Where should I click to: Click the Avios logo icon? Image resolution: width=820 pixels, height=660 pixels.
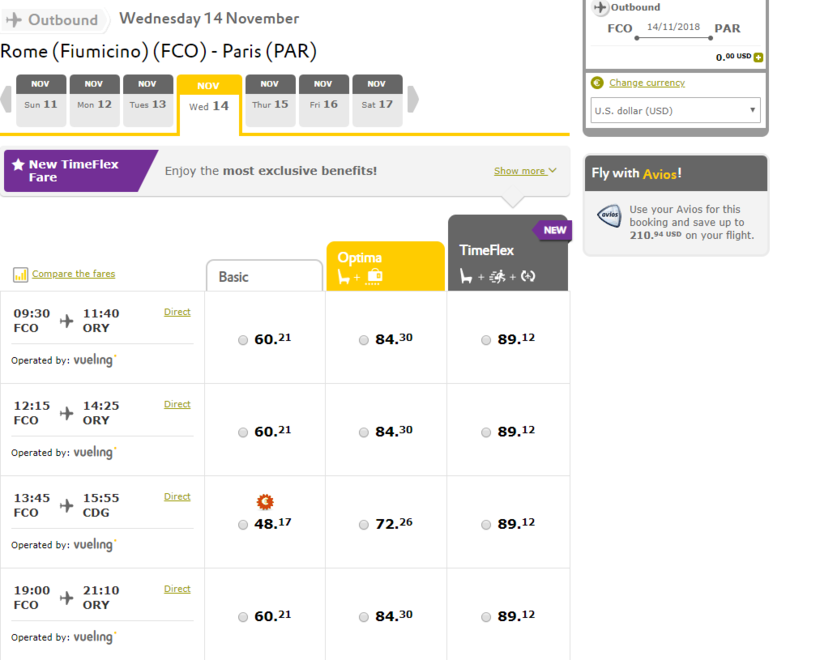(x=609, y=215)
